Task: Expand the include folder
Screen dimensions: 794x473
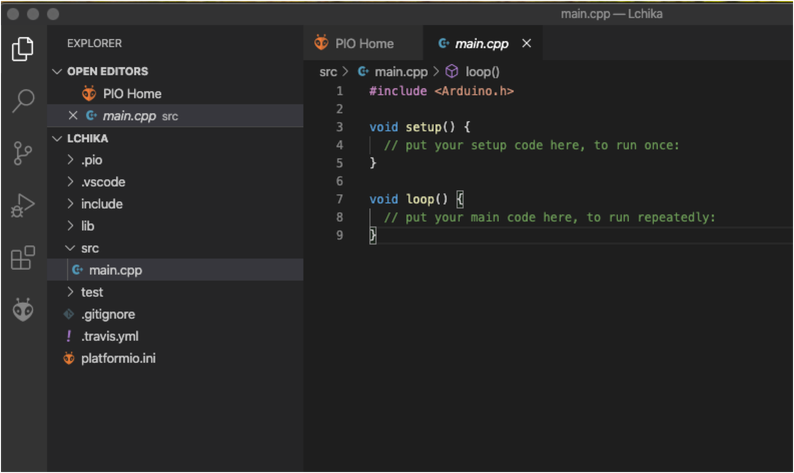Action: (x=101, y=204)
